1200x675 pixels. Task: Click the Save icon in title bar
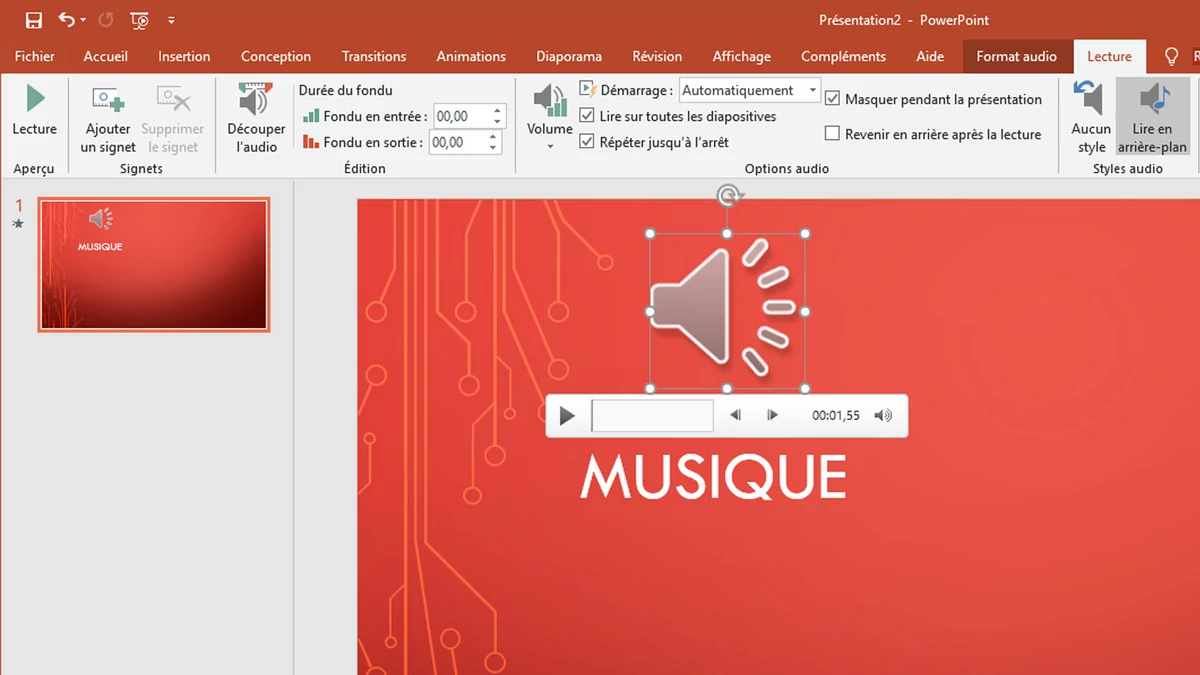(x=34, y=20)
